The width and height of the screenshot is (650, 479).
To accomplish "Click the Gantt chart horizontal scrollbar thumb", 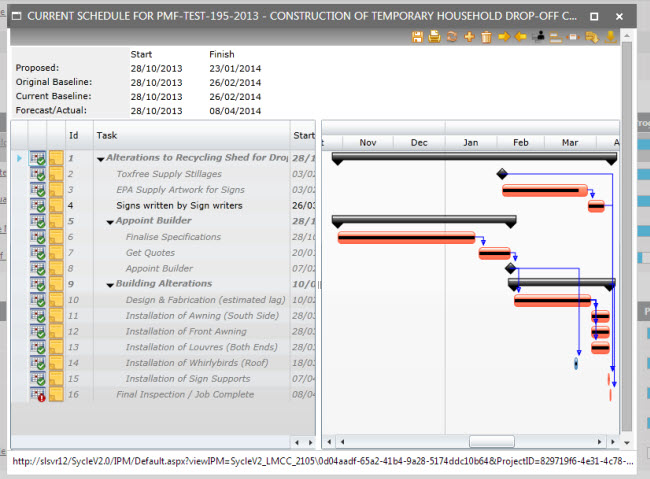I will [x=491, y=441].
